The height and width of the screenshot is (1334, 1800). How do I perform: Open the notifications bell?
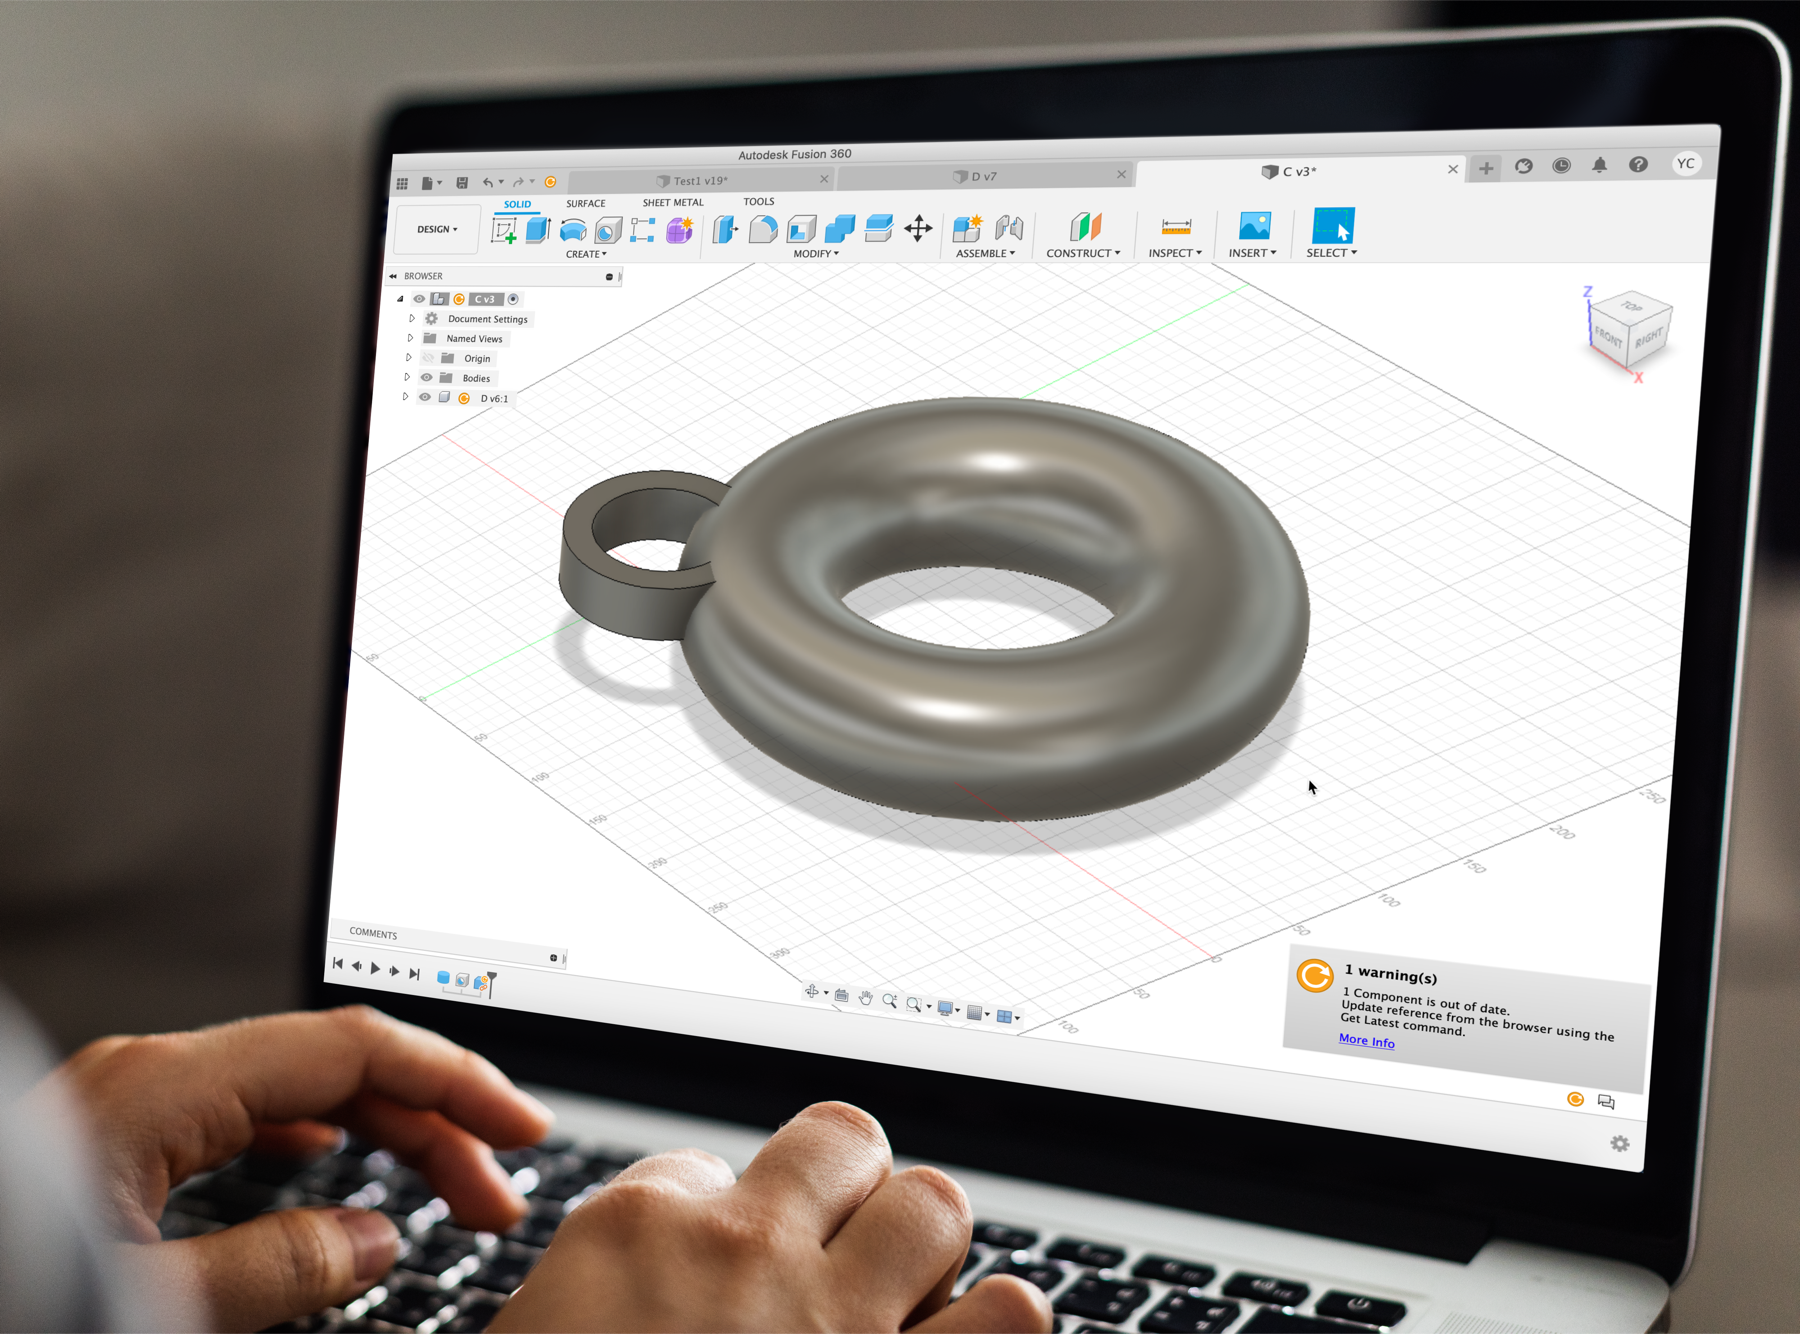click(x=1600, y=165)
